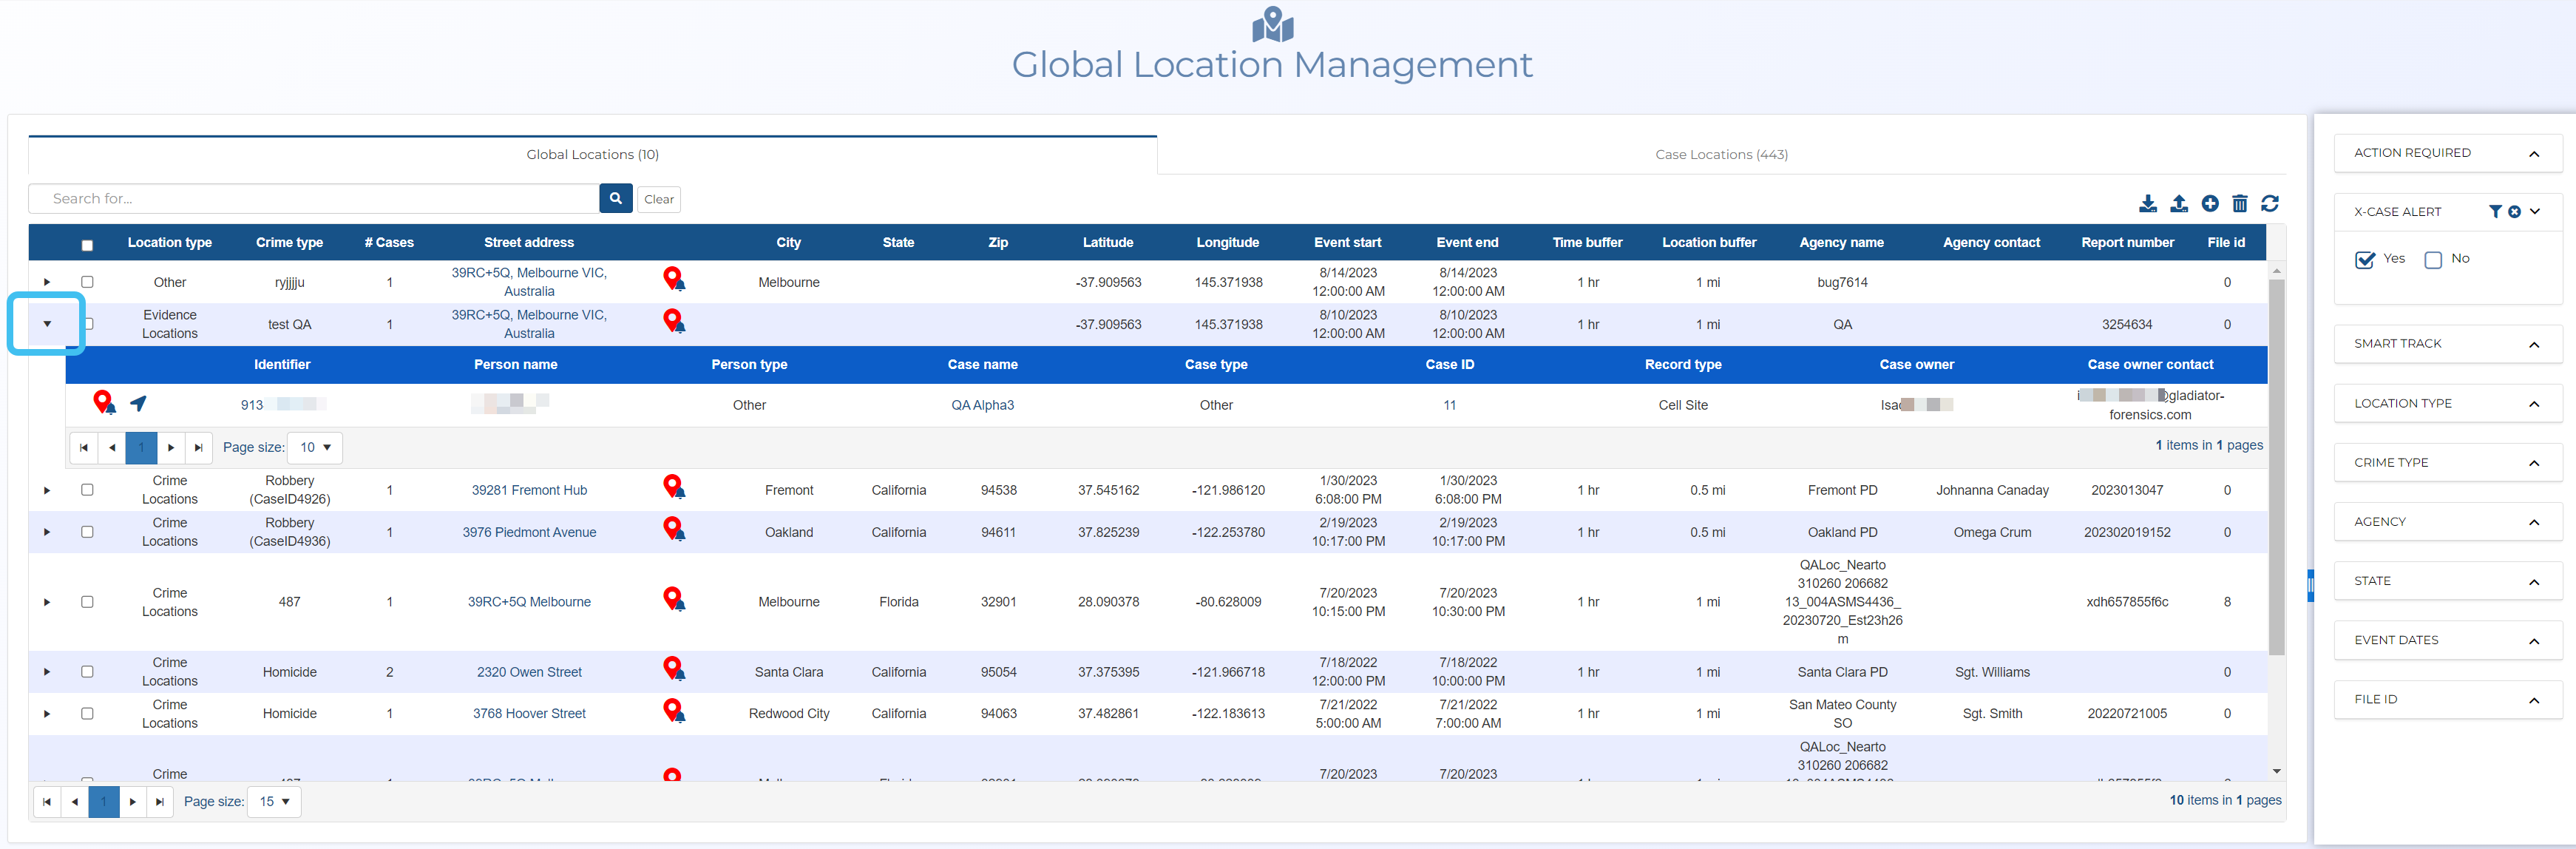Expand the 3976 Piedmont Avenue row
The width and height of the screenshot is (2576, 849).
(47, 532)
